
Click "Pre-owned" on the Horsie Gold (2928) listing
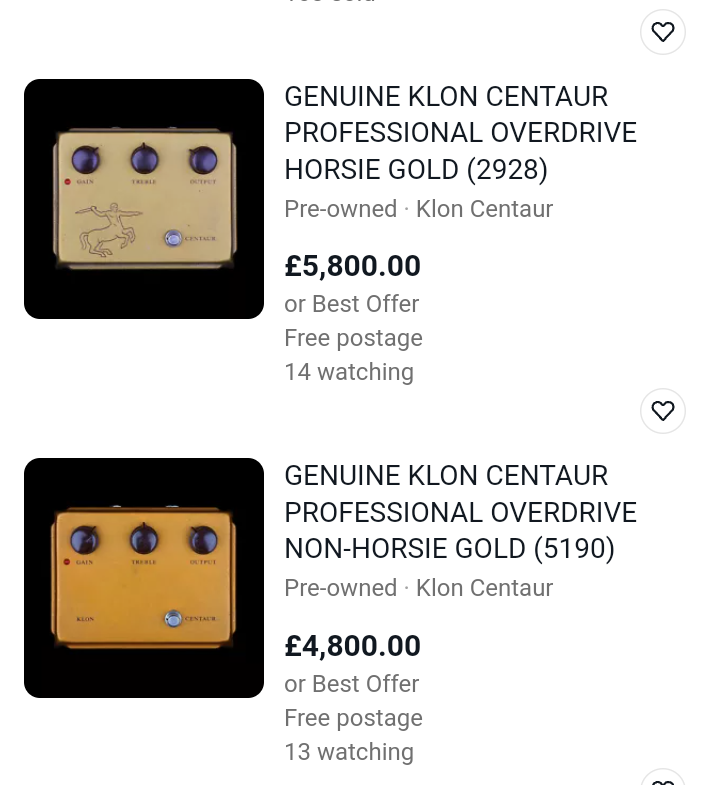click(x=340, y=209)
